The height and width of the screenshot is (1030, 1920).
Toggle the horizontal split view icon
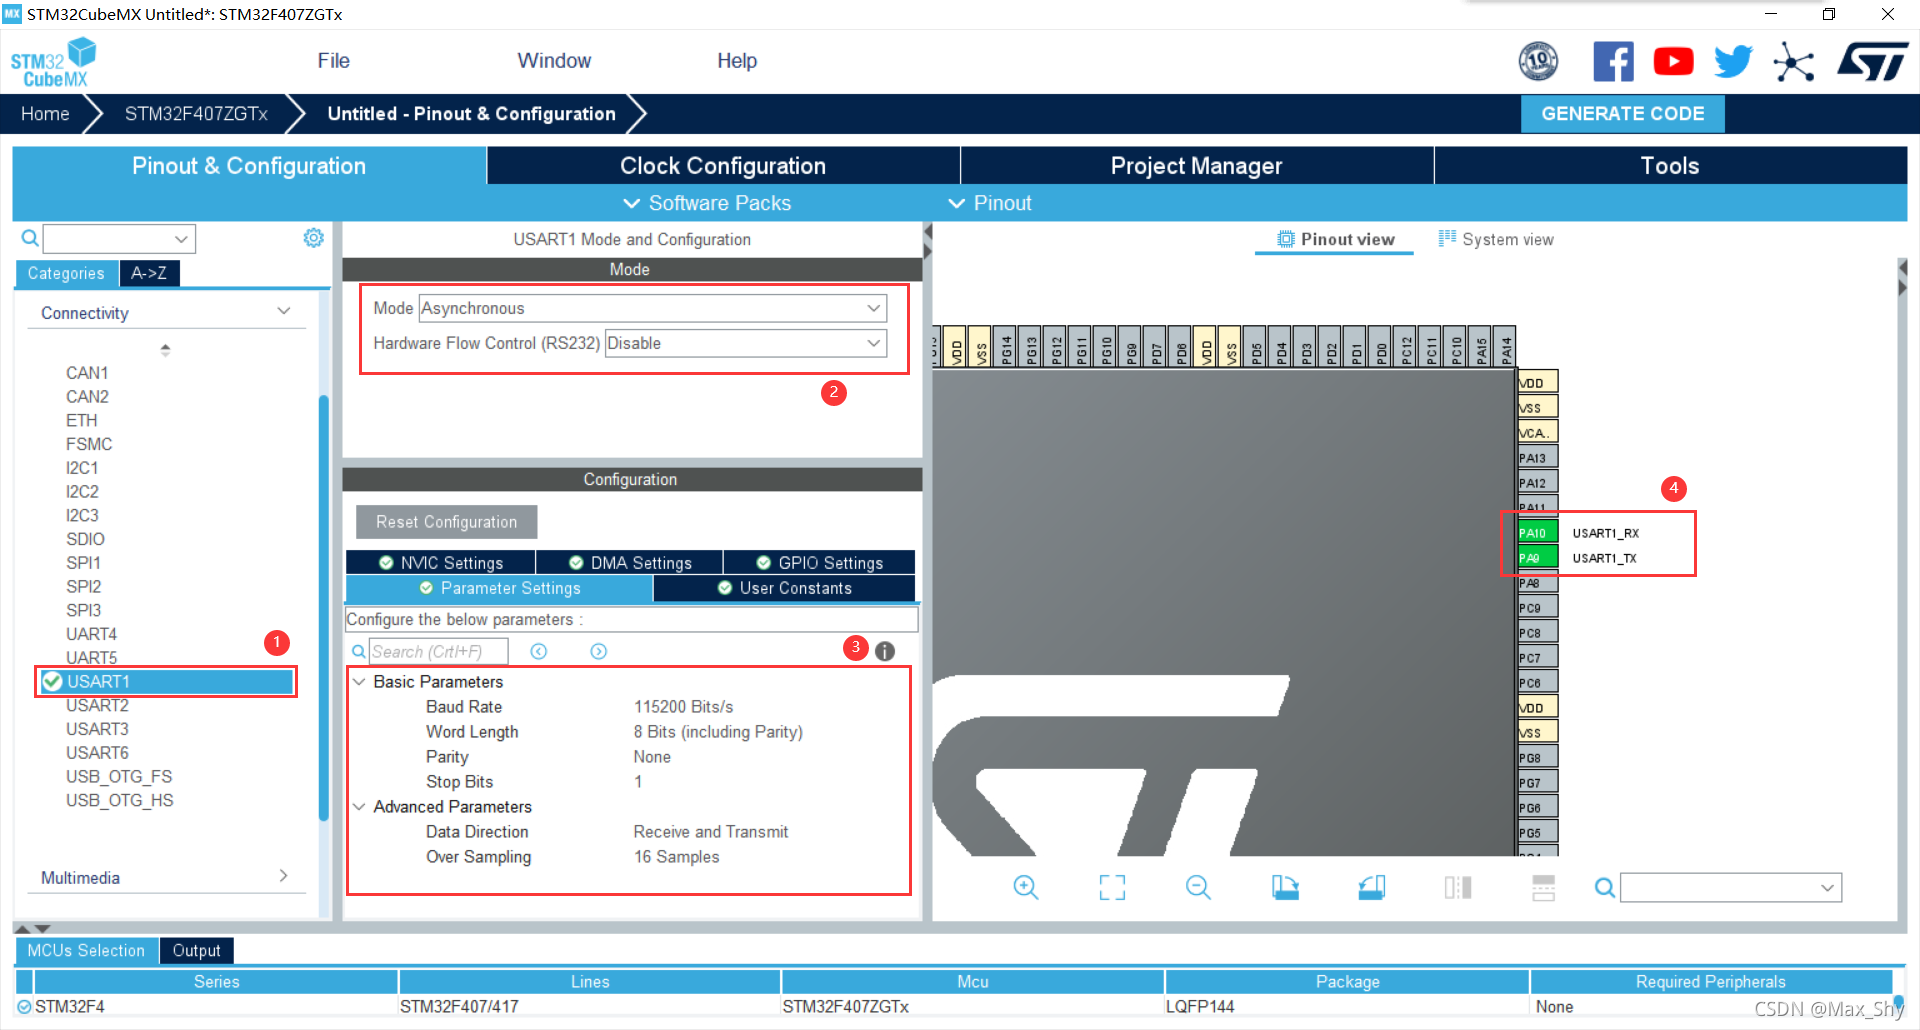(1543, 887)
